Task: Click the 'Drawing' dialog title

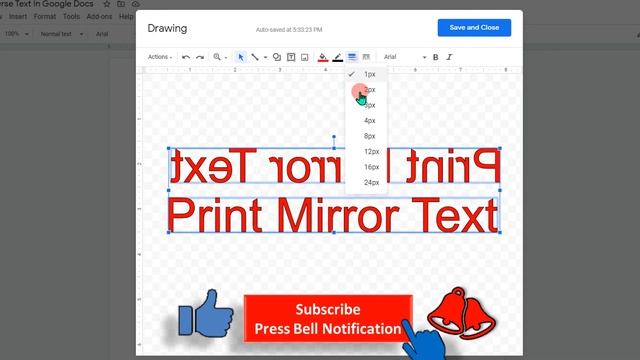Action: tap(167, 29)
